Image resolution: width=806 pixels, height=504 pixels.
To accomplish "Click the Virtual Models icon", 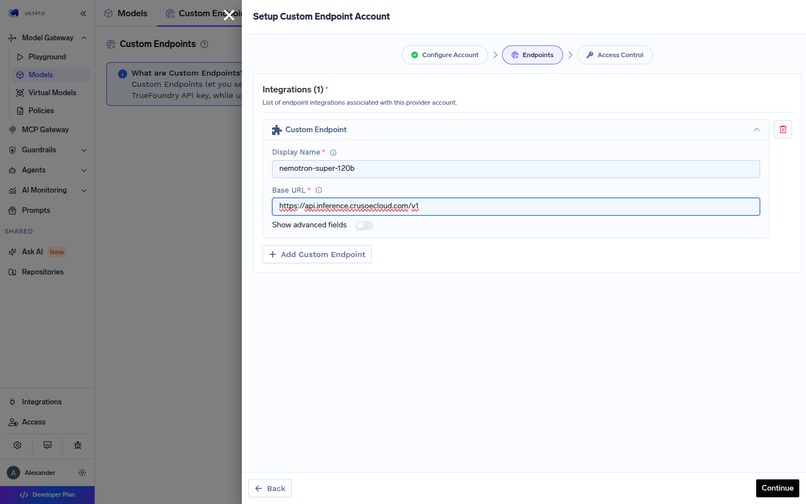I will [x=20, y=93].
